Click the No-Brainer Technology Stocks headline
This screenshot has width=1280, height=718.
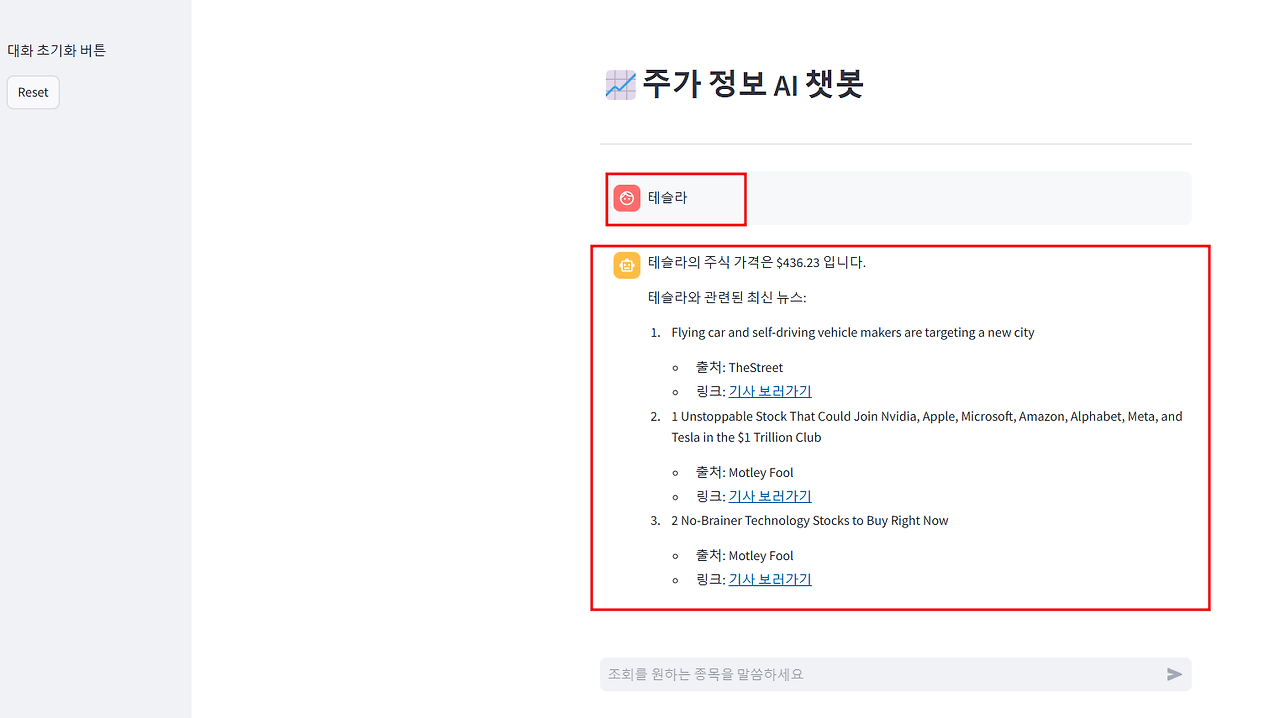point(810,520)
